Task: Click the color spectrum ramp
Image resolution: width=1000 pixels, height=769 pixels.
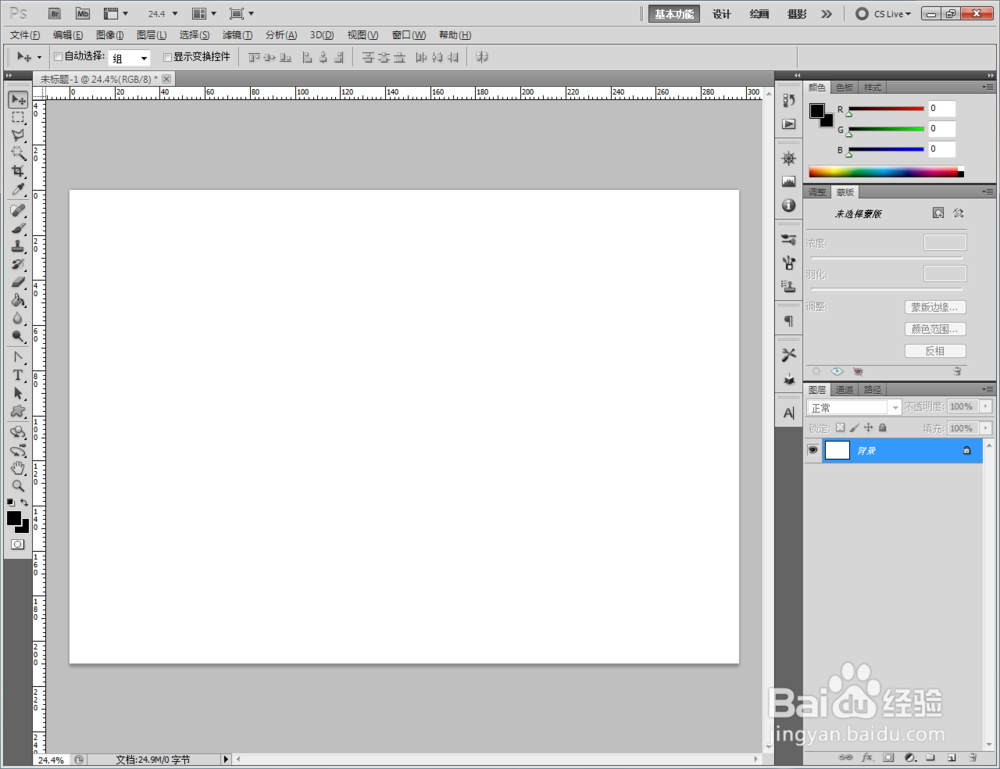Action: point(886,172)
